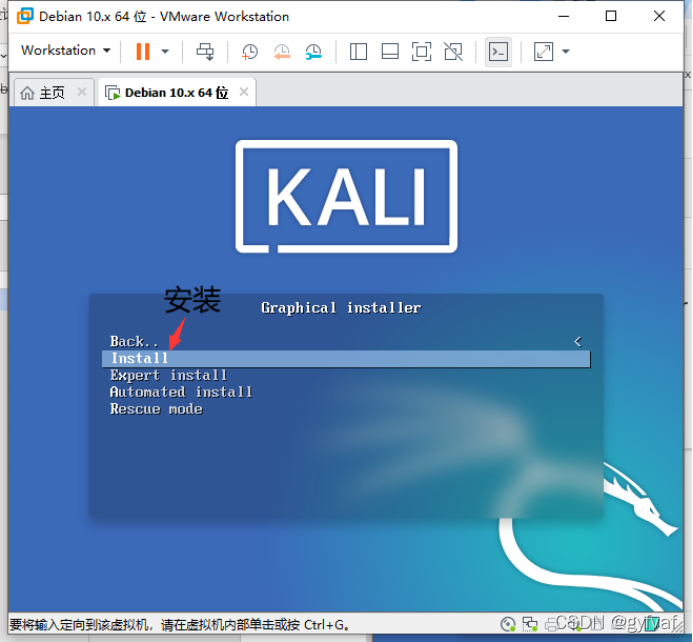Expand the stretch display dropdown arrow
The image size is (693, 642).
(566, 52)
